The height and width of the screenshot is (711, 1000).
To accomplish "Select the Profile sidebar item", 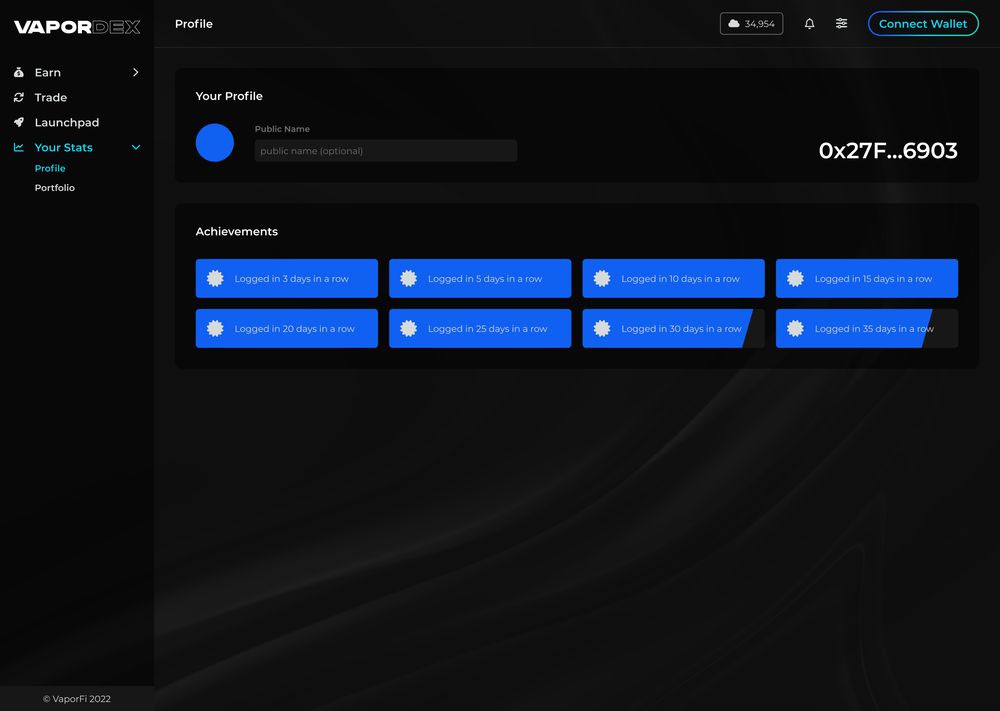I will coord(50,169).
